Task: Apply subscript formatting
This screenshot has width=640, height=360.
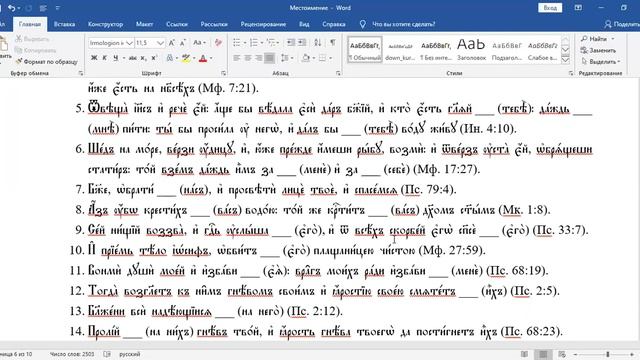Action: click(143, 58)
